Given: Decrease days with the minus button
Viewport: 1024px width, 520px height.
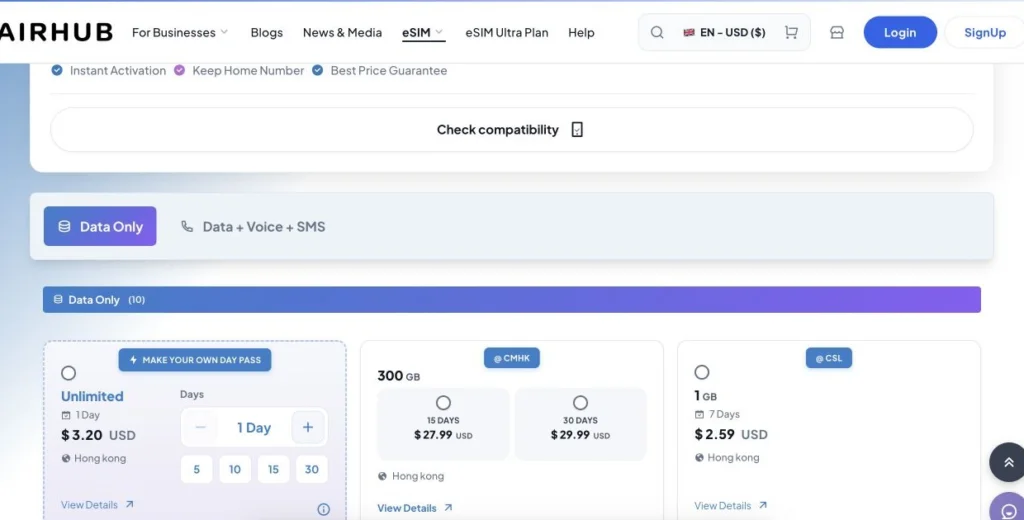Looking at the screenshot, I should [x=200, y=427].
